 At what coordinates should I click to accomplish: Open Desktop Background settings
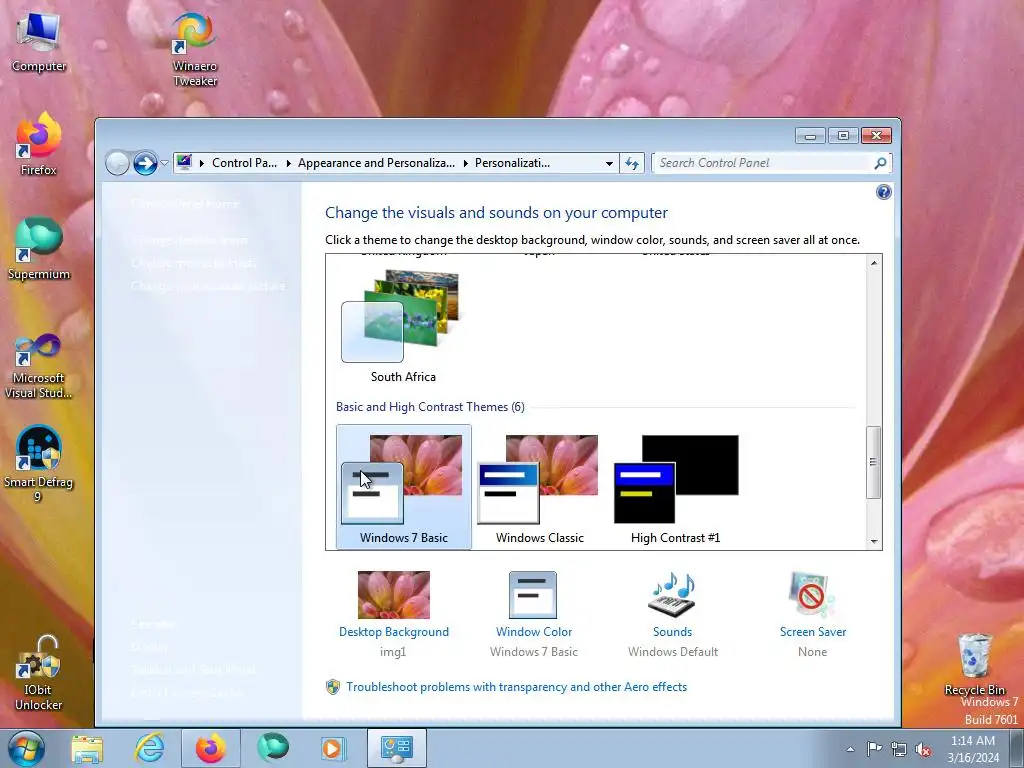394,632
